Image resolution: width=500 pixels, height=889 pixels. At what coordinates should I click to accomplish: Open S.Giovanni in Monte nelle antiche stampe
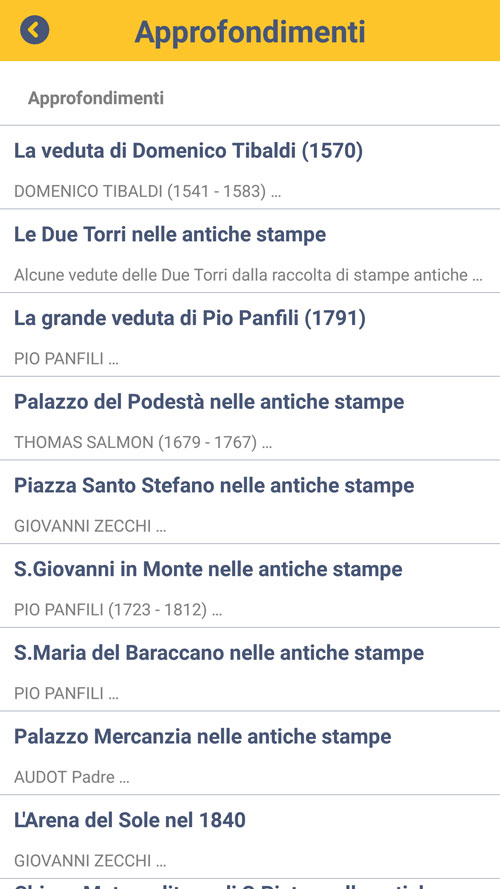pyautogui.click(x=250, y=586)
